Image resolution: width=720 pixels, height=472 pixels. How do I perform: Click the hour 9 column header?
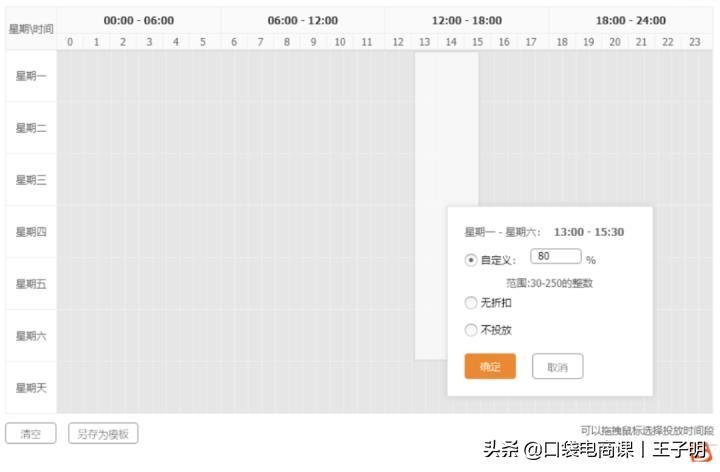313,42
